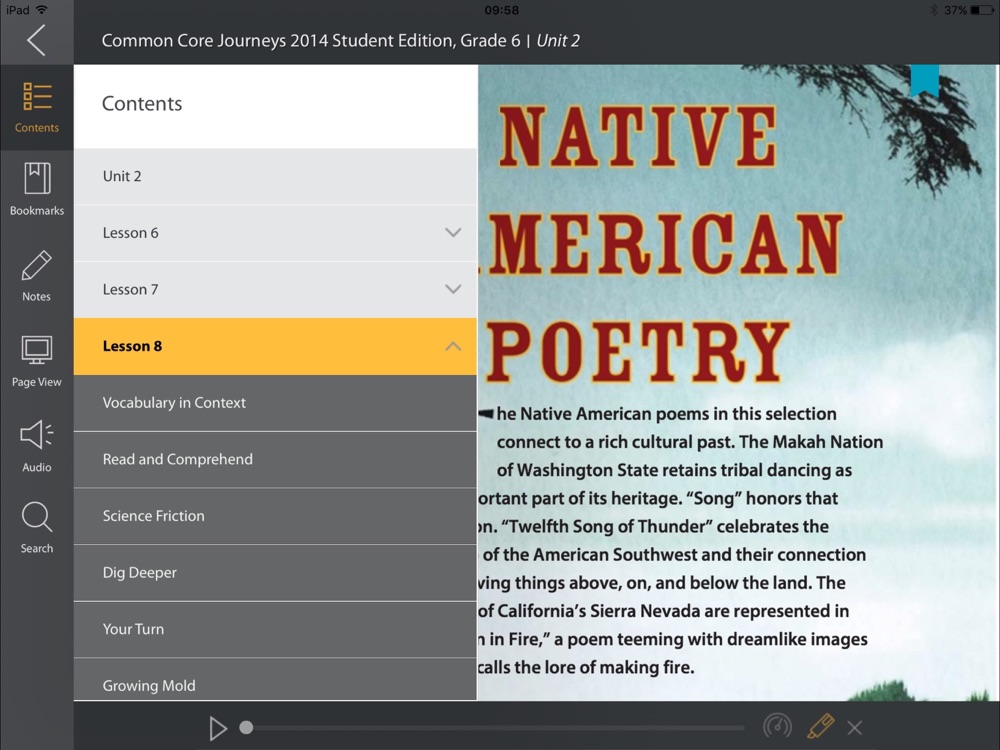Open the Notes panel
Image resolution: width=1000 pixels, height=750 pixels.
[37, 275]
